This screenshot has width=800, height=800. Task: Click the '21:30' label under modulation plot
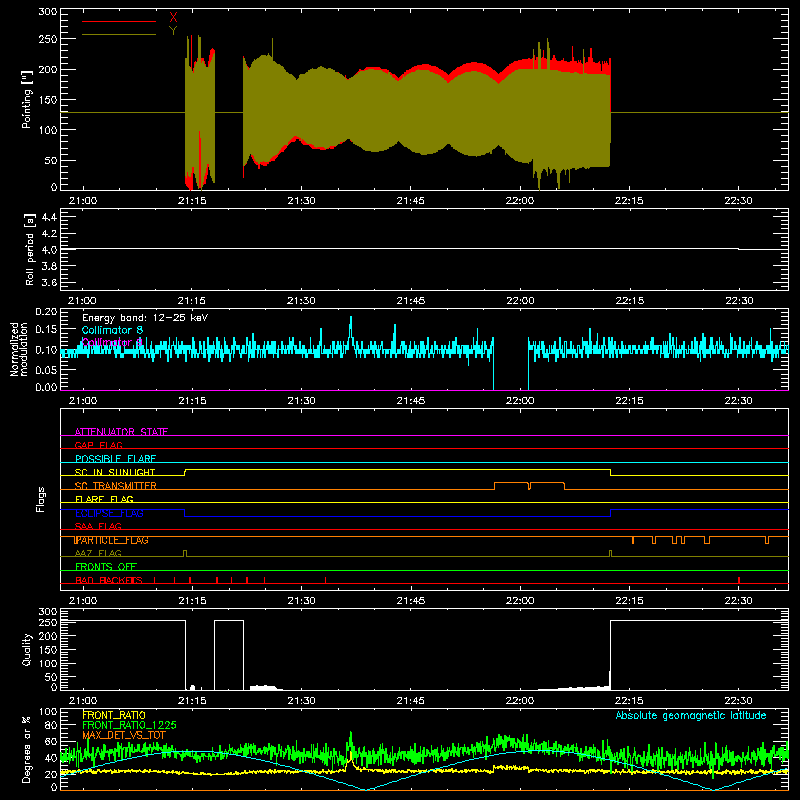click(x=301, y=401)
